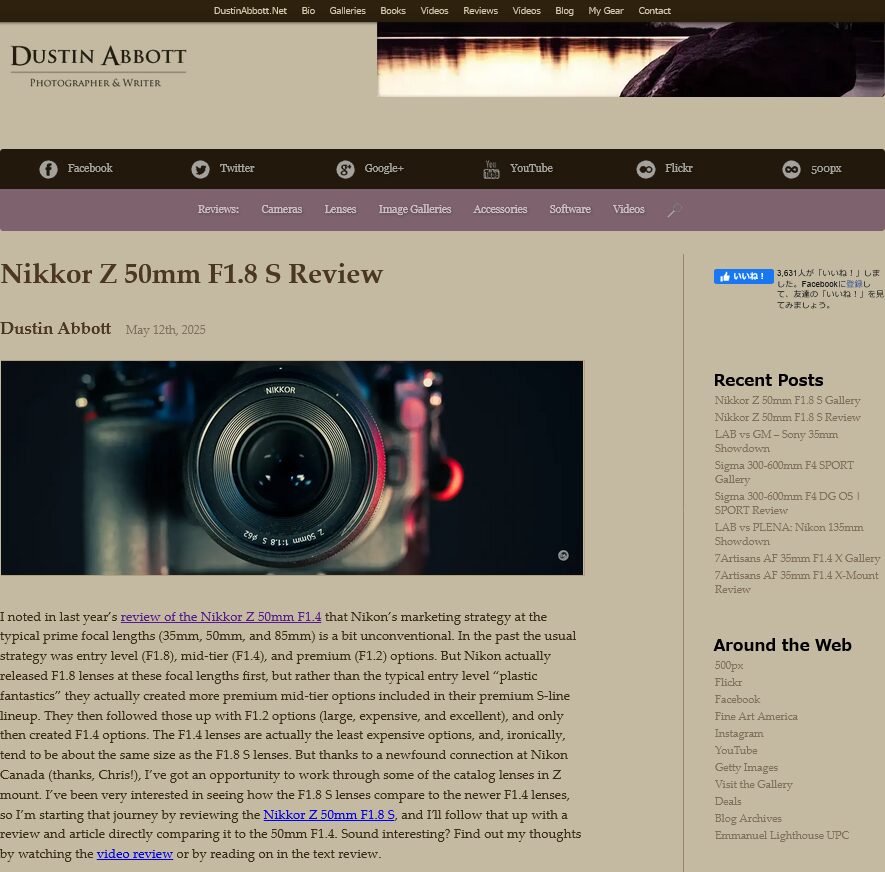Select Image Galleries in the reviews bar

pyautogui.click(x=415, y=209)
